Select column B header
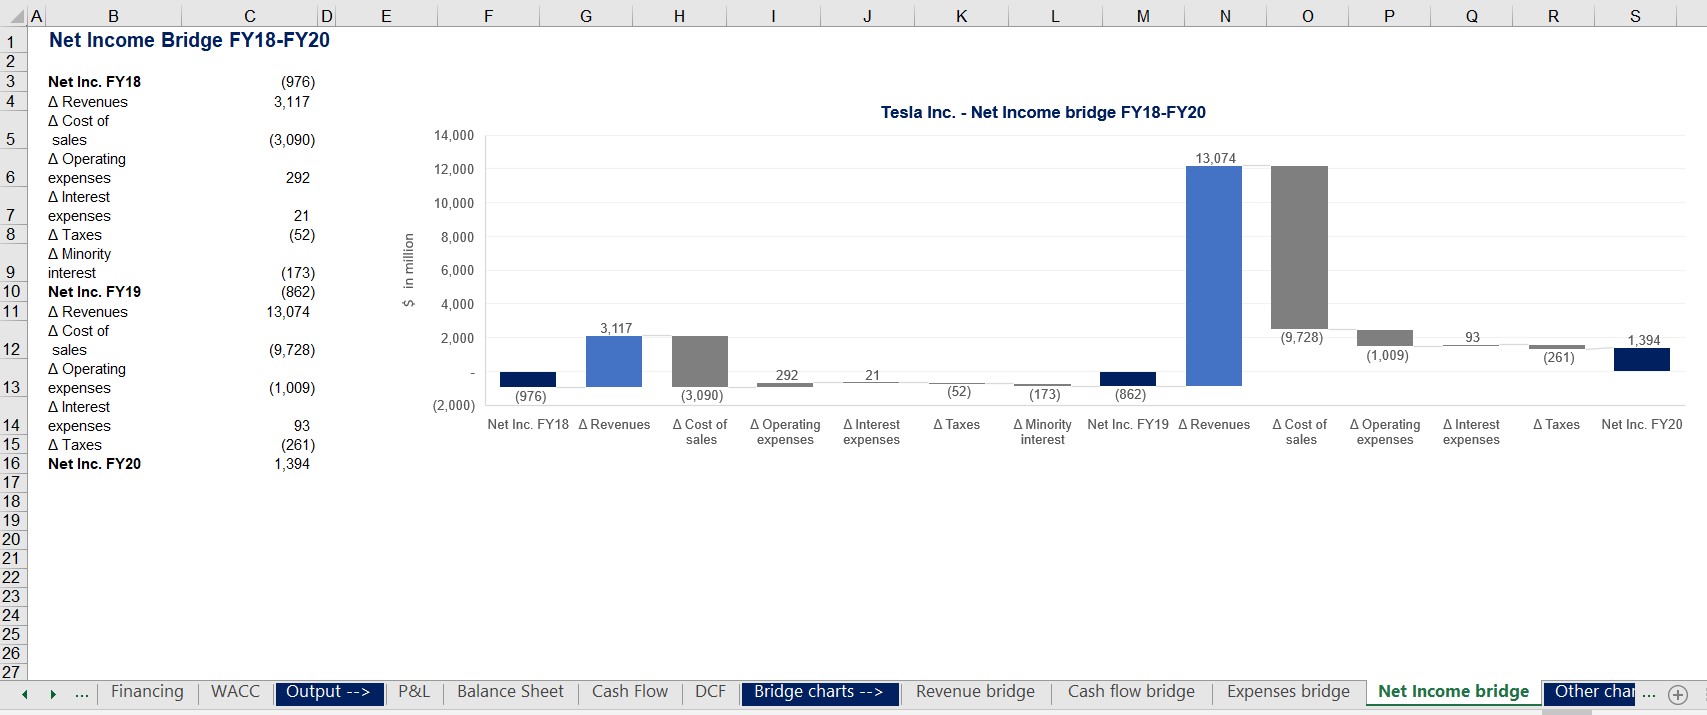The height and width of the screenshot is (715, 1707). click(x=113, y=16)
